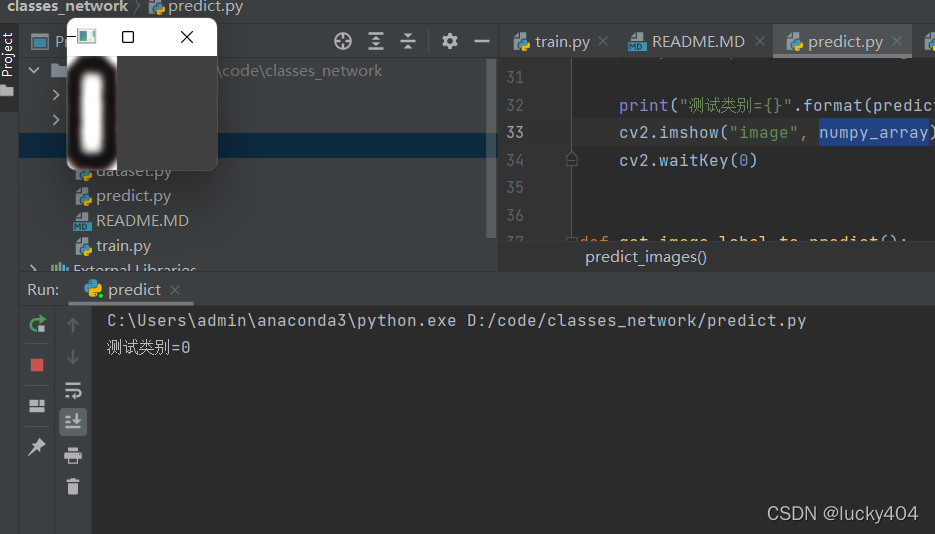Close the README.MD editor tab
935x534 pixels.
pyautogui.click(x=760, y=41)
